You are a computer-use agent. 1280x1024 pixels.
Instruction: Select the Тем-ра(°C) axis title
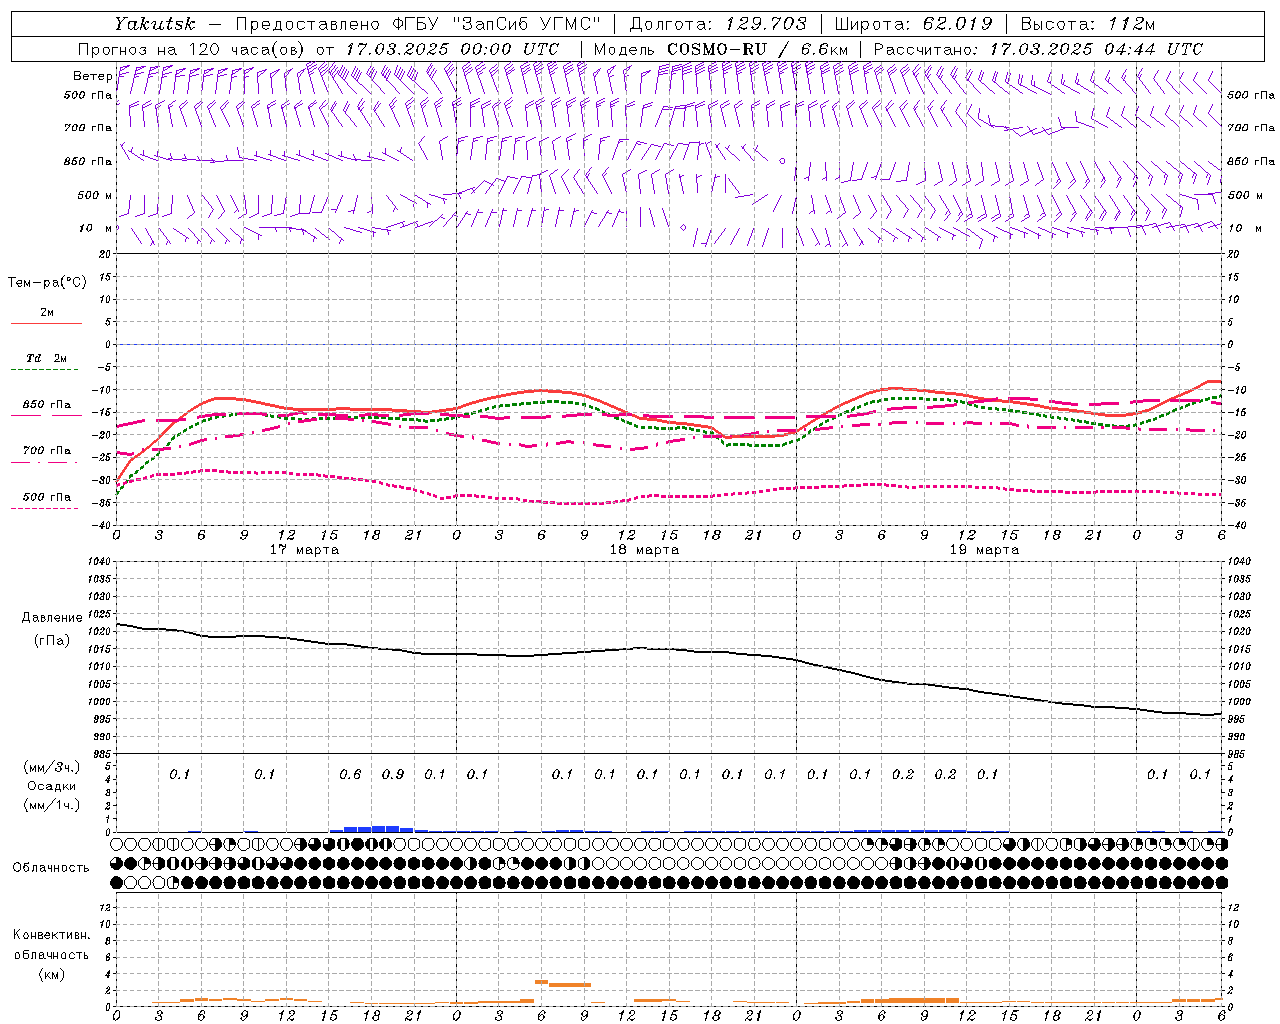point(47,283)
